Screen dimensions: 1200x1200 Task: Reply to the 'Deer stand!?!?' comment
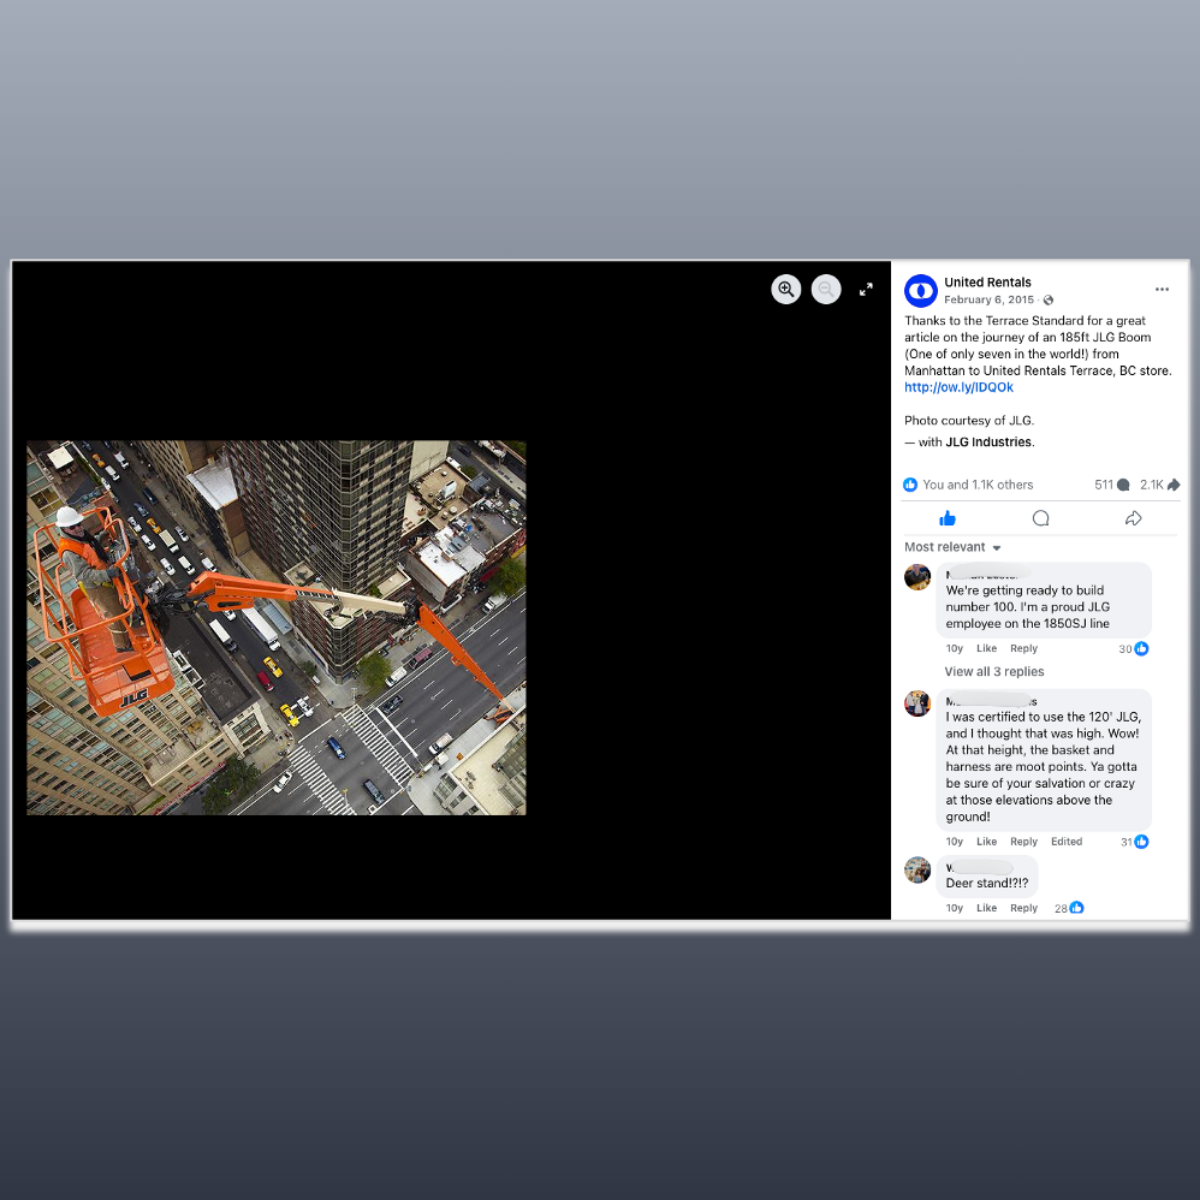coord(1024,908)
